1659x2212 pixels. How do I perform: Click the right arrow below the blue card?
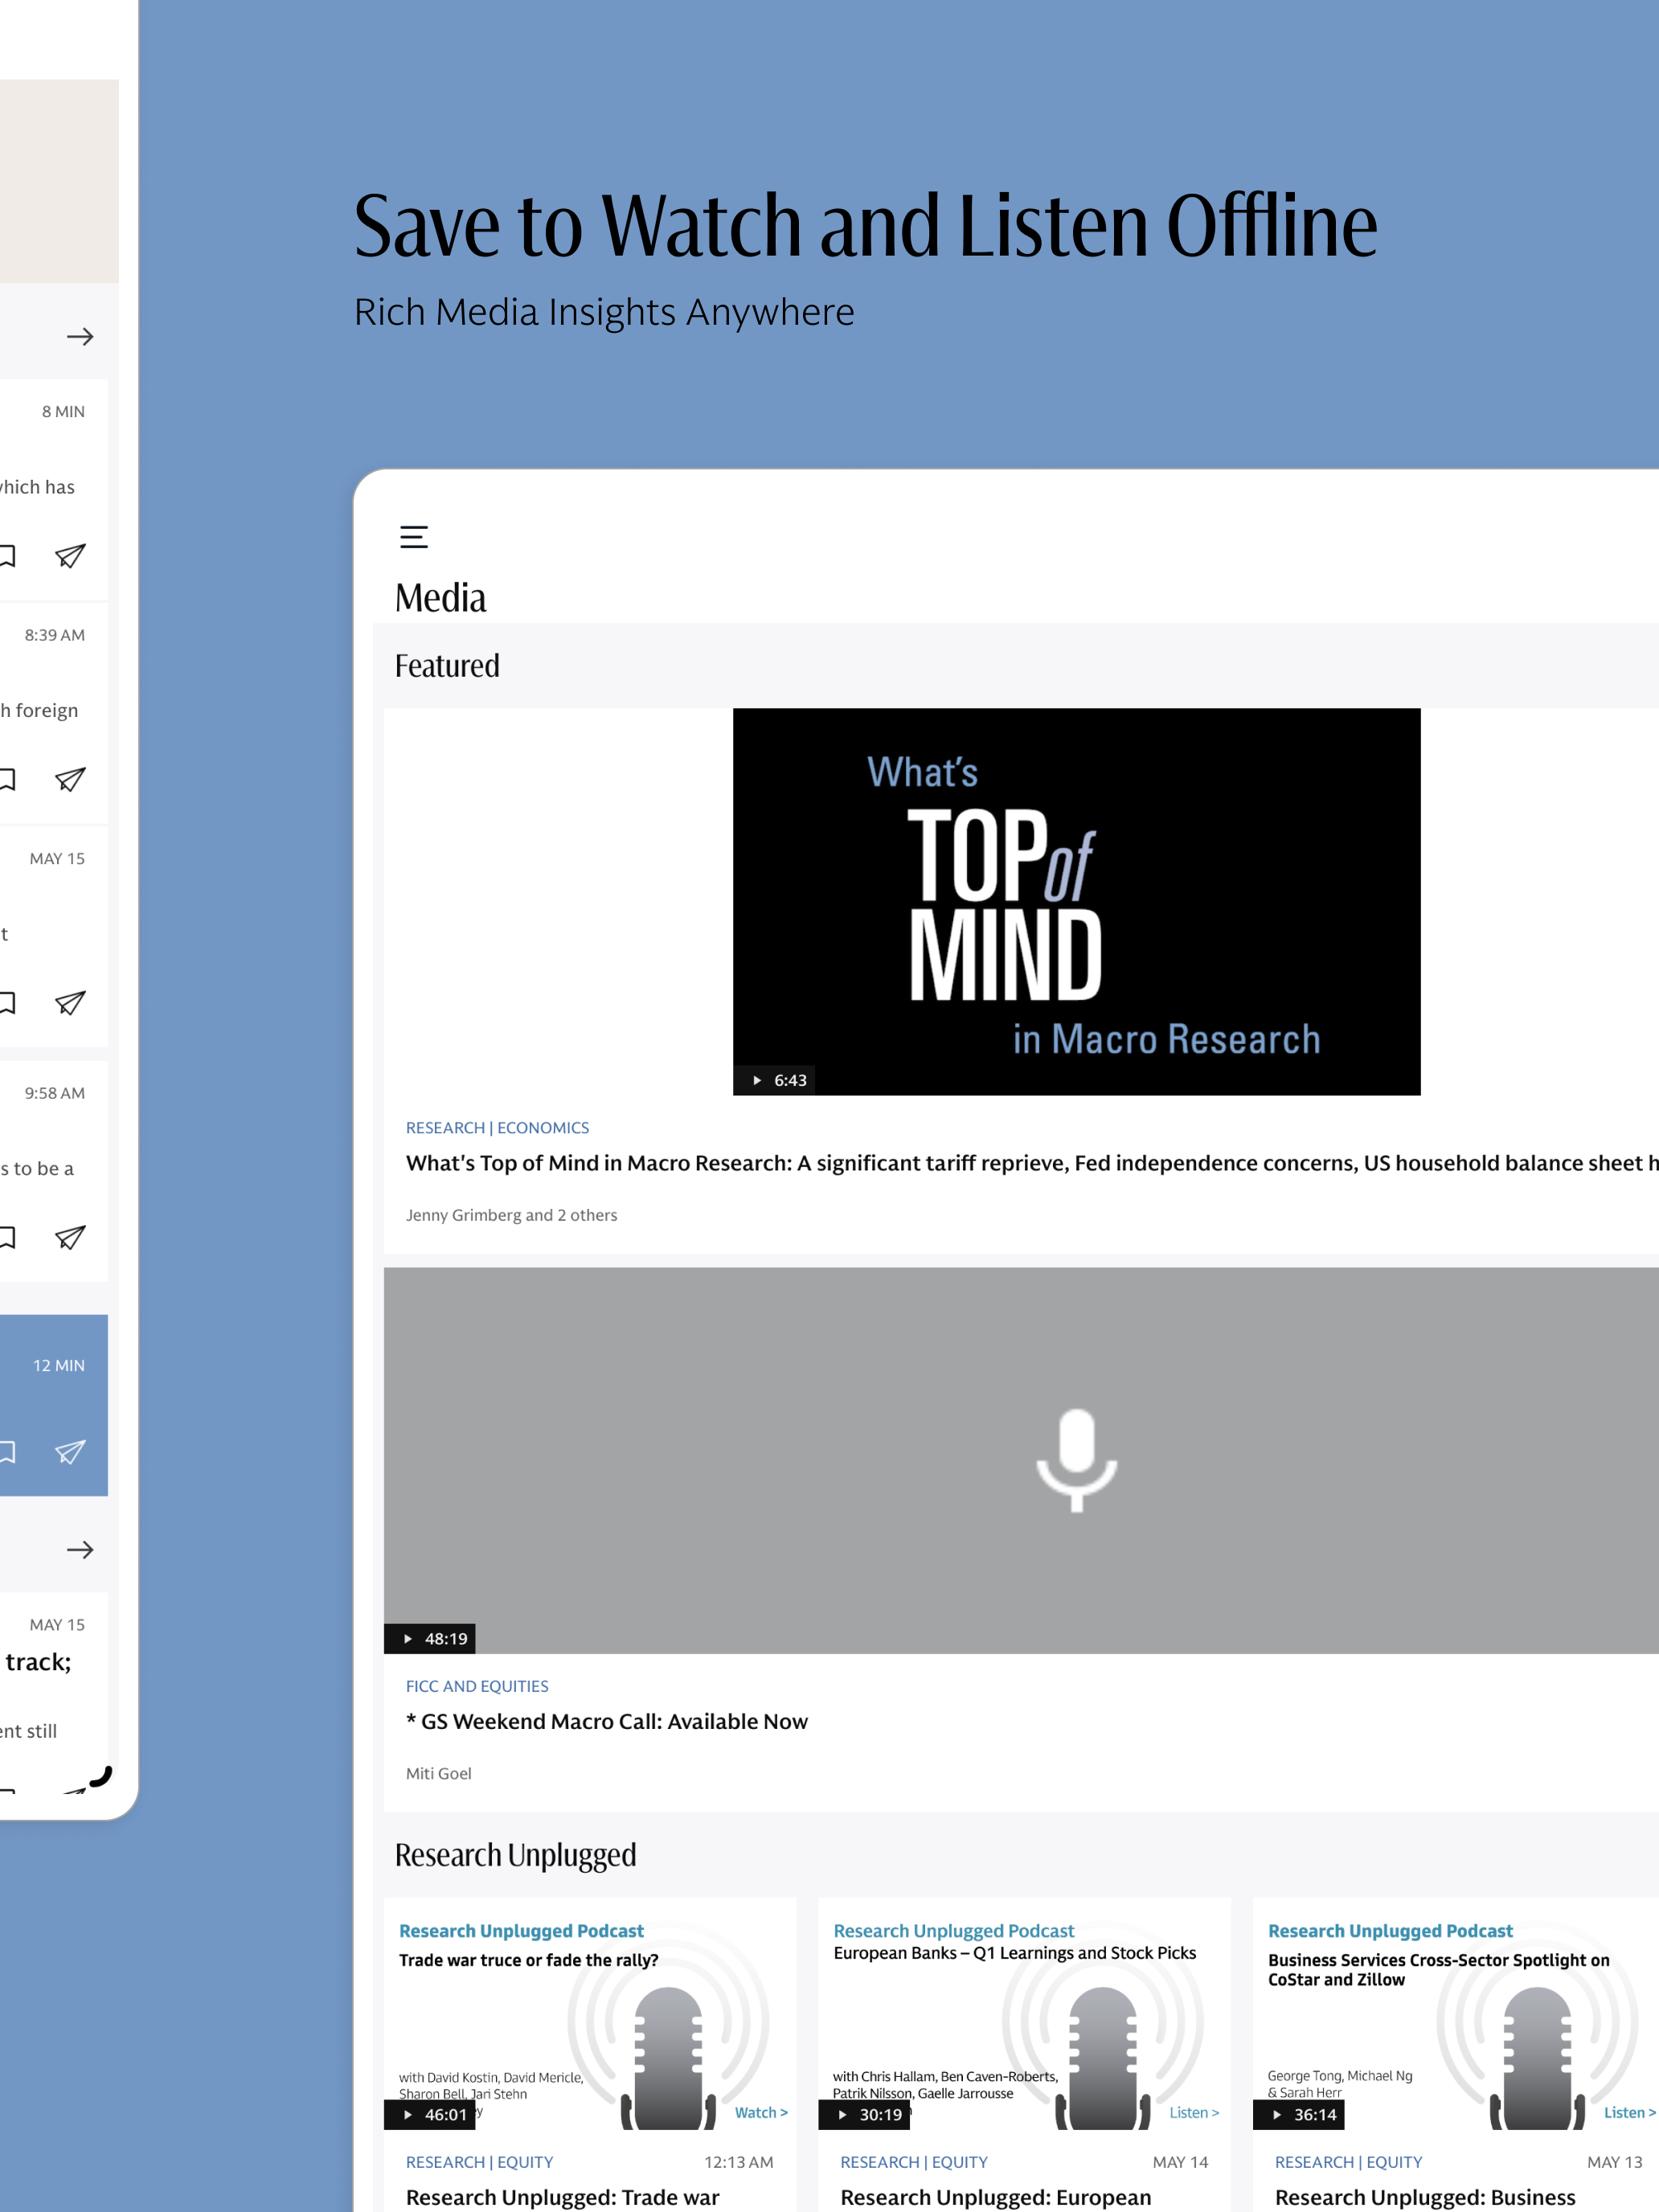coord(80,1550)
